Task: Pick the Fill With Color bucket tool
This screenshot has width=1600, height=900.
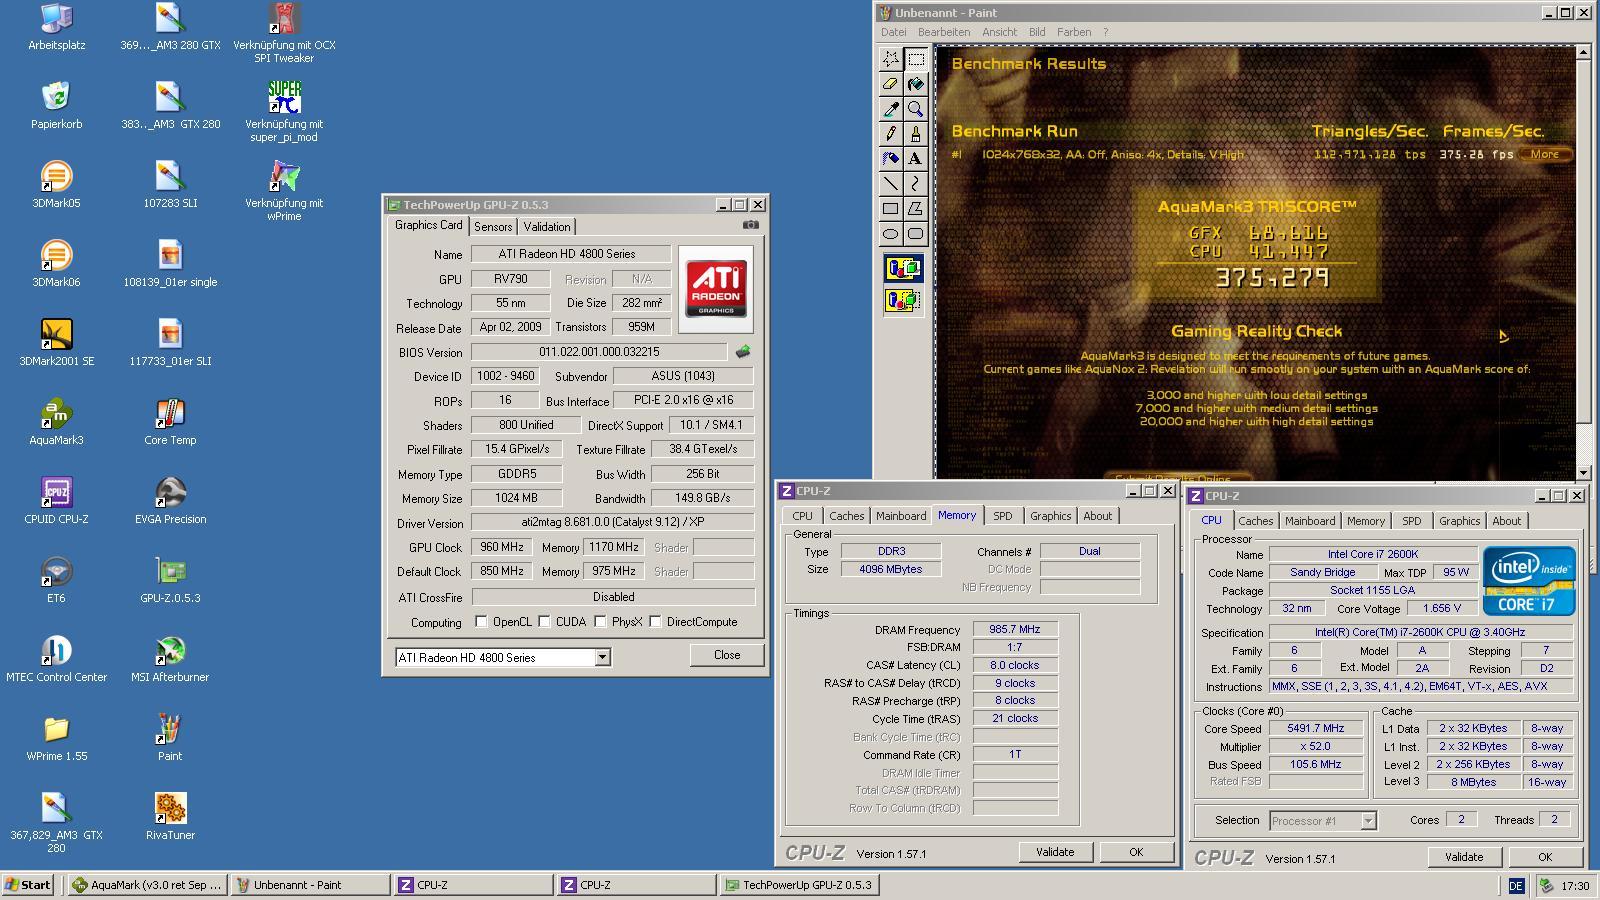Action: pyautogui.click(x=915, y=84)
